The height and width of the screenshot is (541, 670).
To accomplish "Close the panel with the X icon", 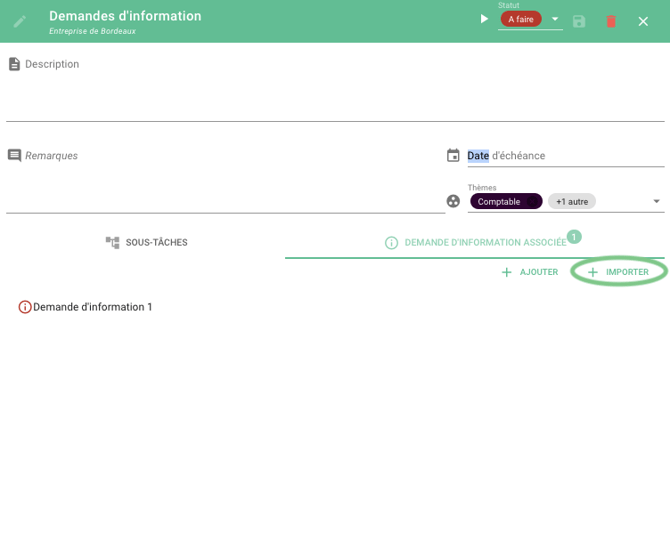I will (x=643, y=21).
